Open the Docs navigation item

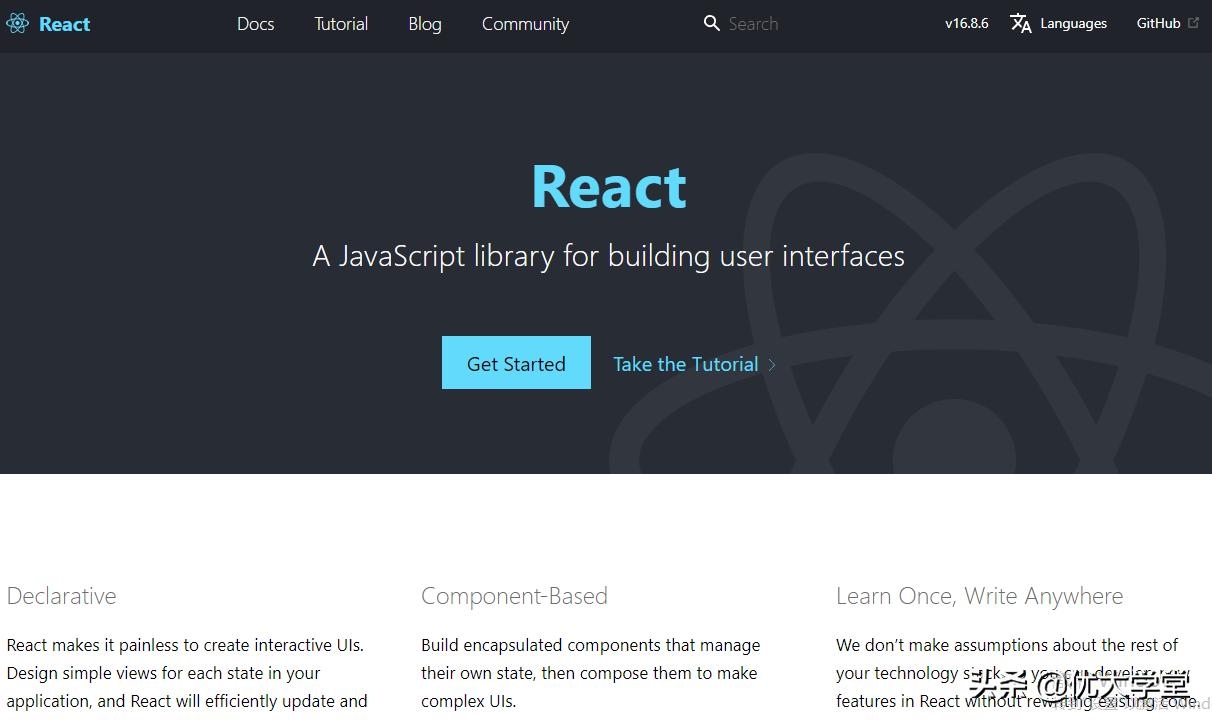tap(255, 24)
